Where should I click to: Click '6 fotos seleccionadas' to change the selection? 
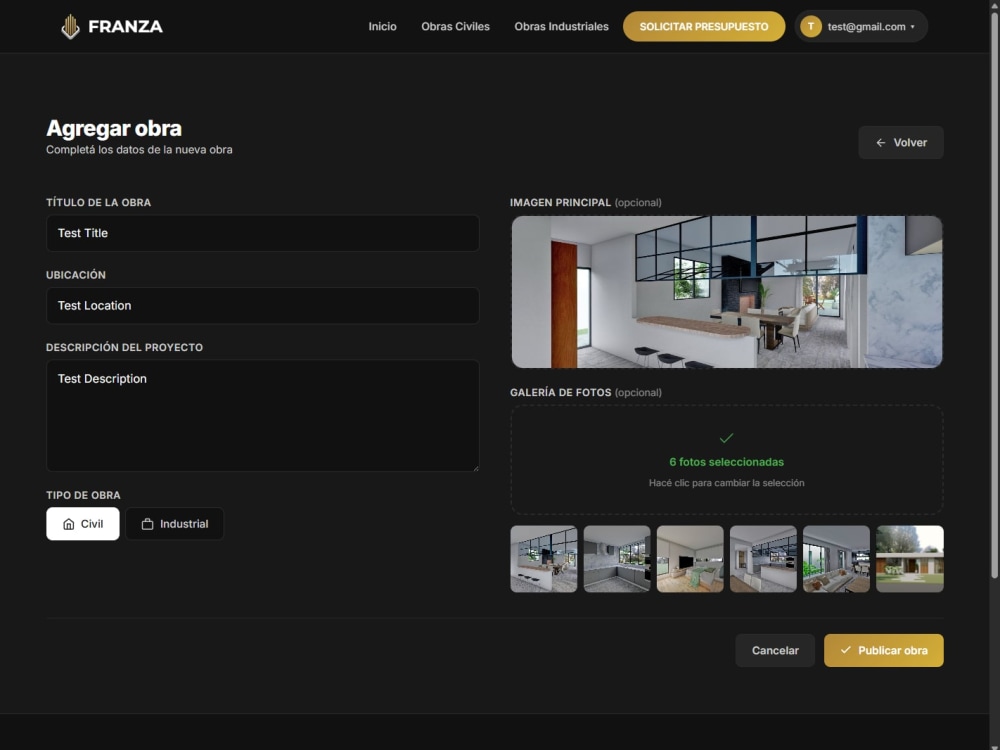(726, 462)
